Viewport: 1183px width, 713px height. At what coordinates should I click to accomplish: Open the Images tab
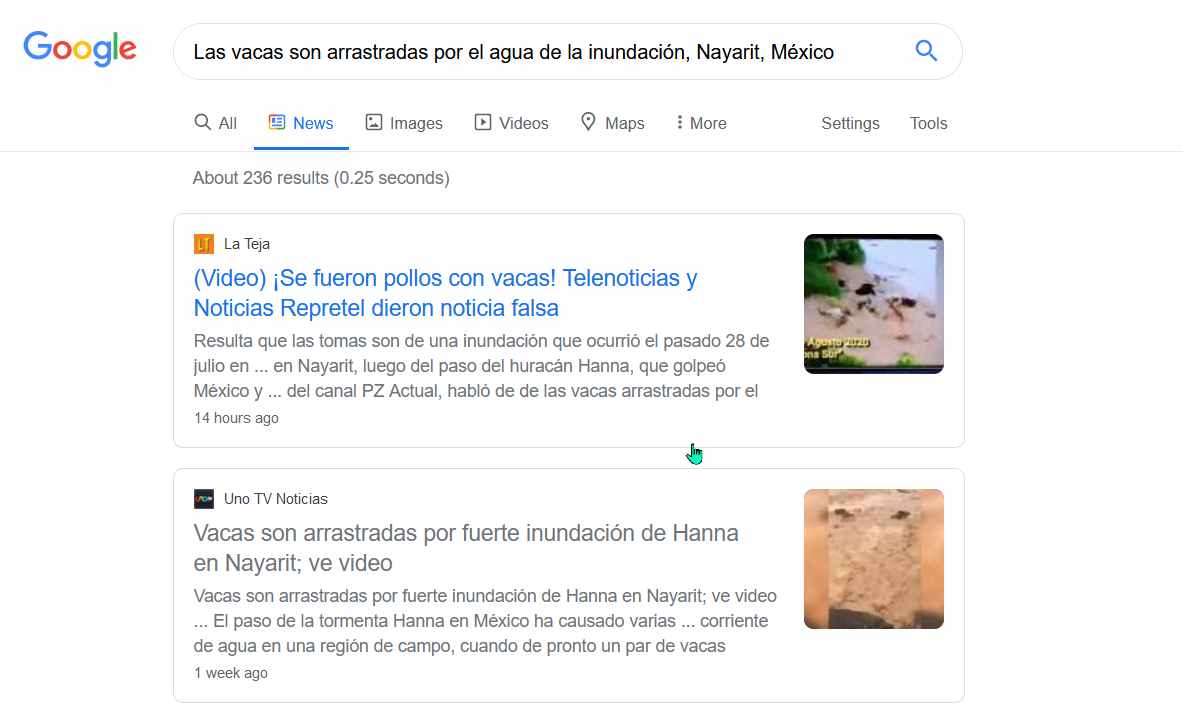pos(404,123)
